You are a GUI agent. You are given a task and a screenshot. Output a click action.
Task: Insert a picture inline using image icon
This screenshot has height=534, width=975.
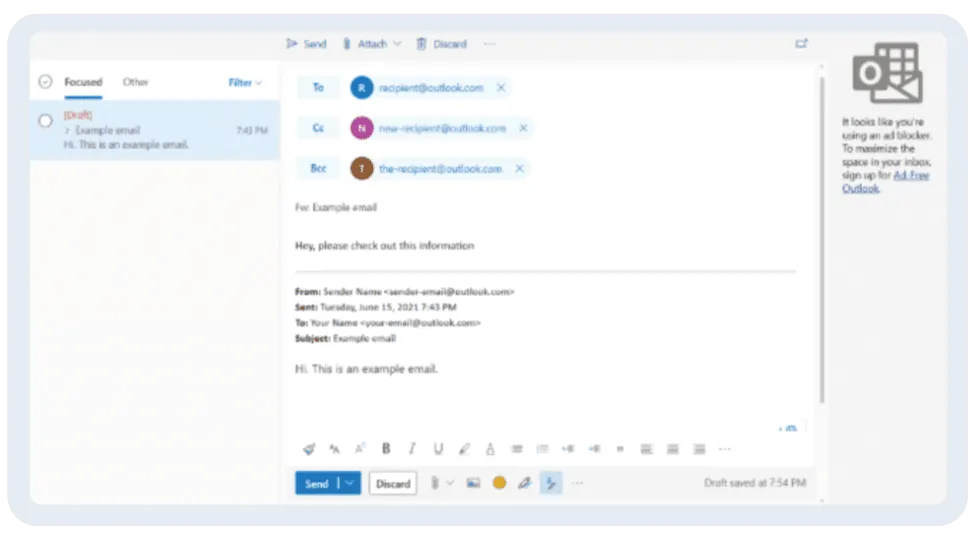coord(473,483)
